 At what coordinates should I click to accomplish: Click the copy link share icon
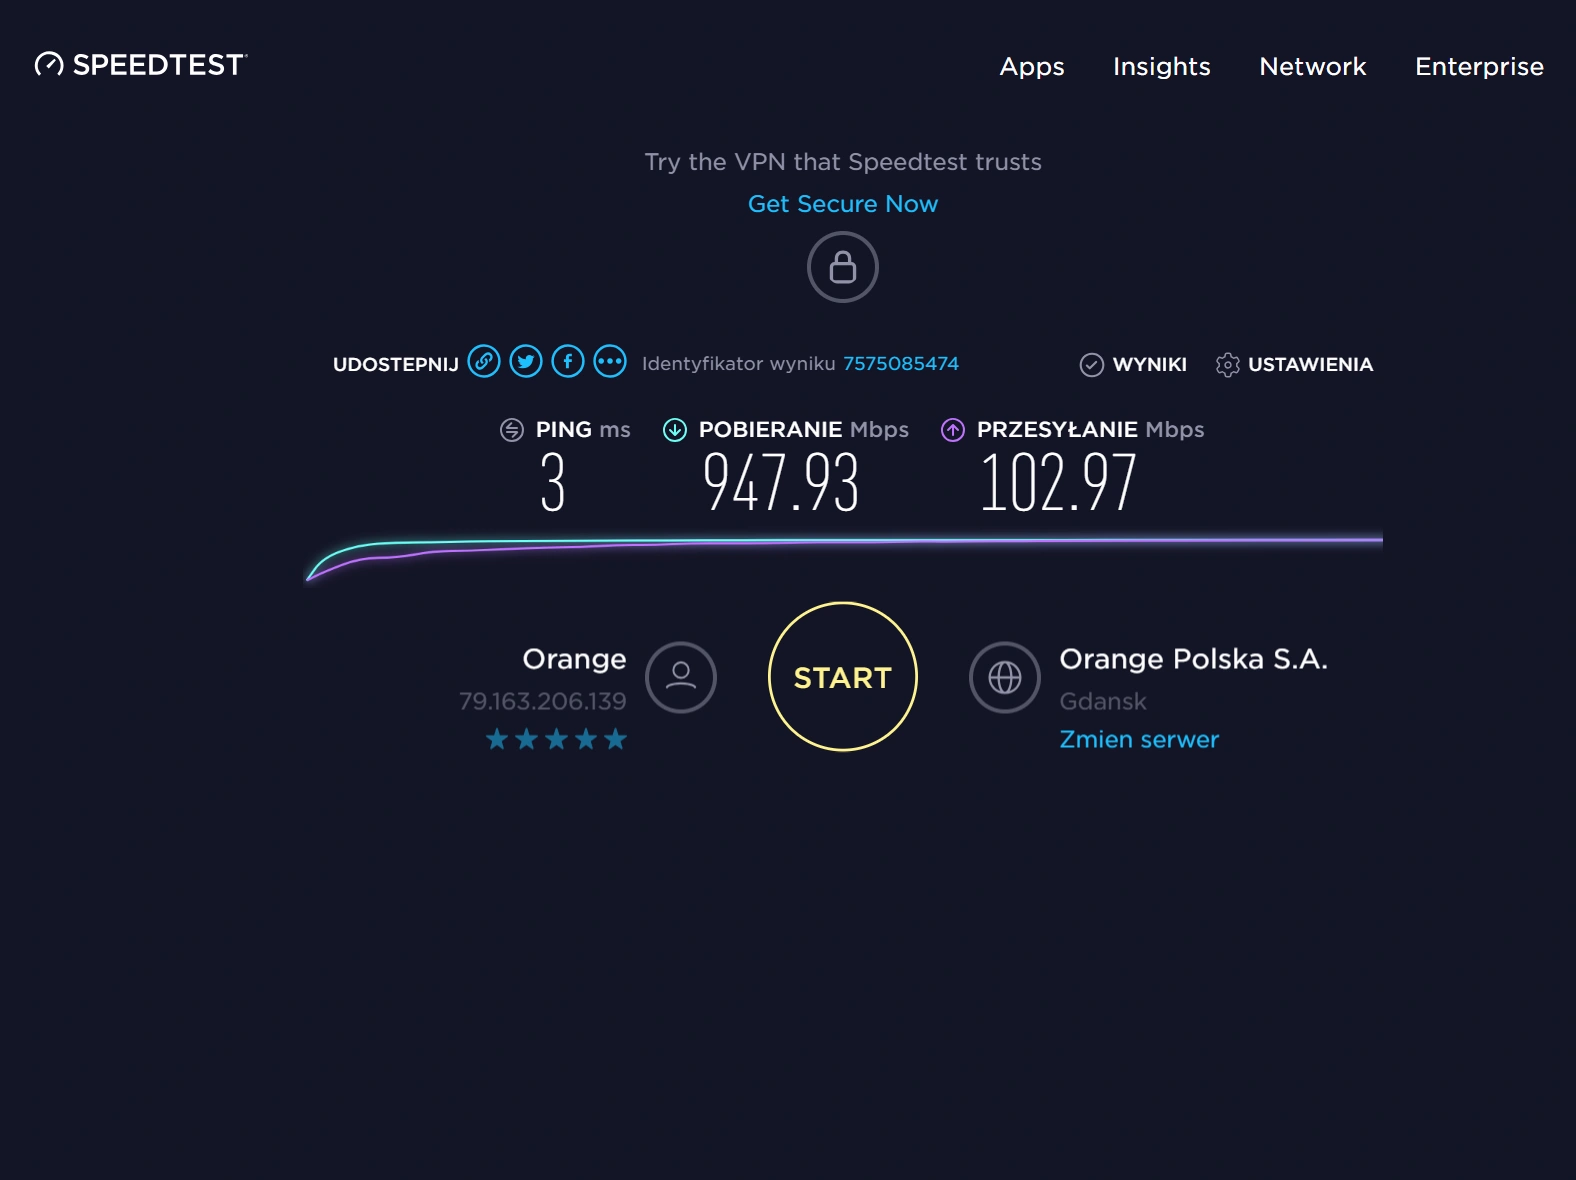coord(484,361)
